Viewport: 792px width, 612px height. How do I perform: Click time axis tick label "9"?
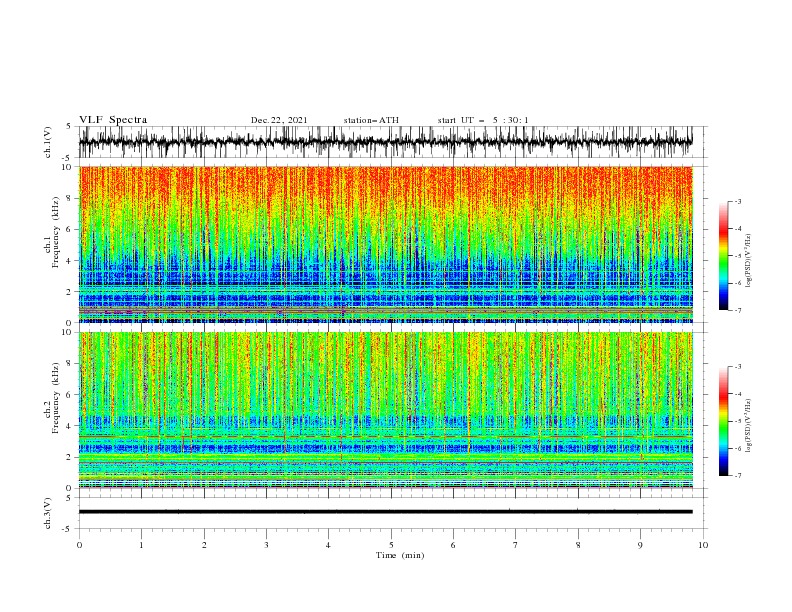[640, 545]
